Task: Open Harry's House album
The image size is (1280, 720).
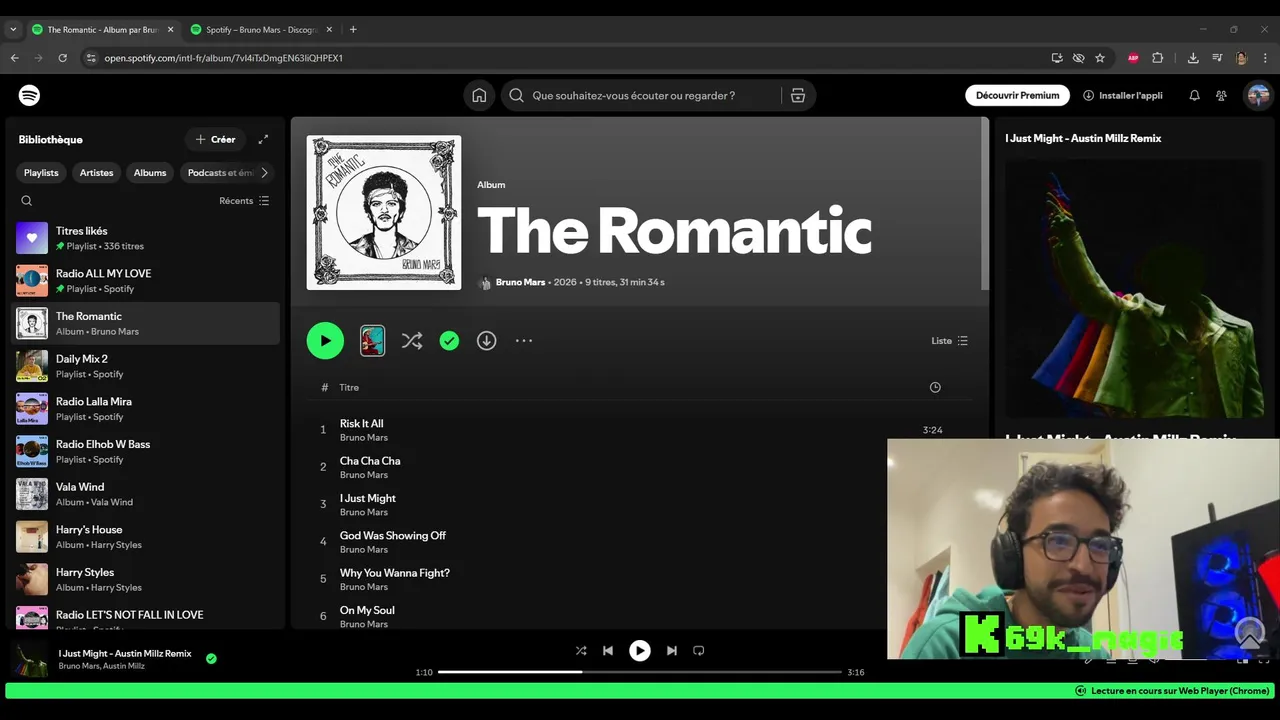Action: pos(146,537)
